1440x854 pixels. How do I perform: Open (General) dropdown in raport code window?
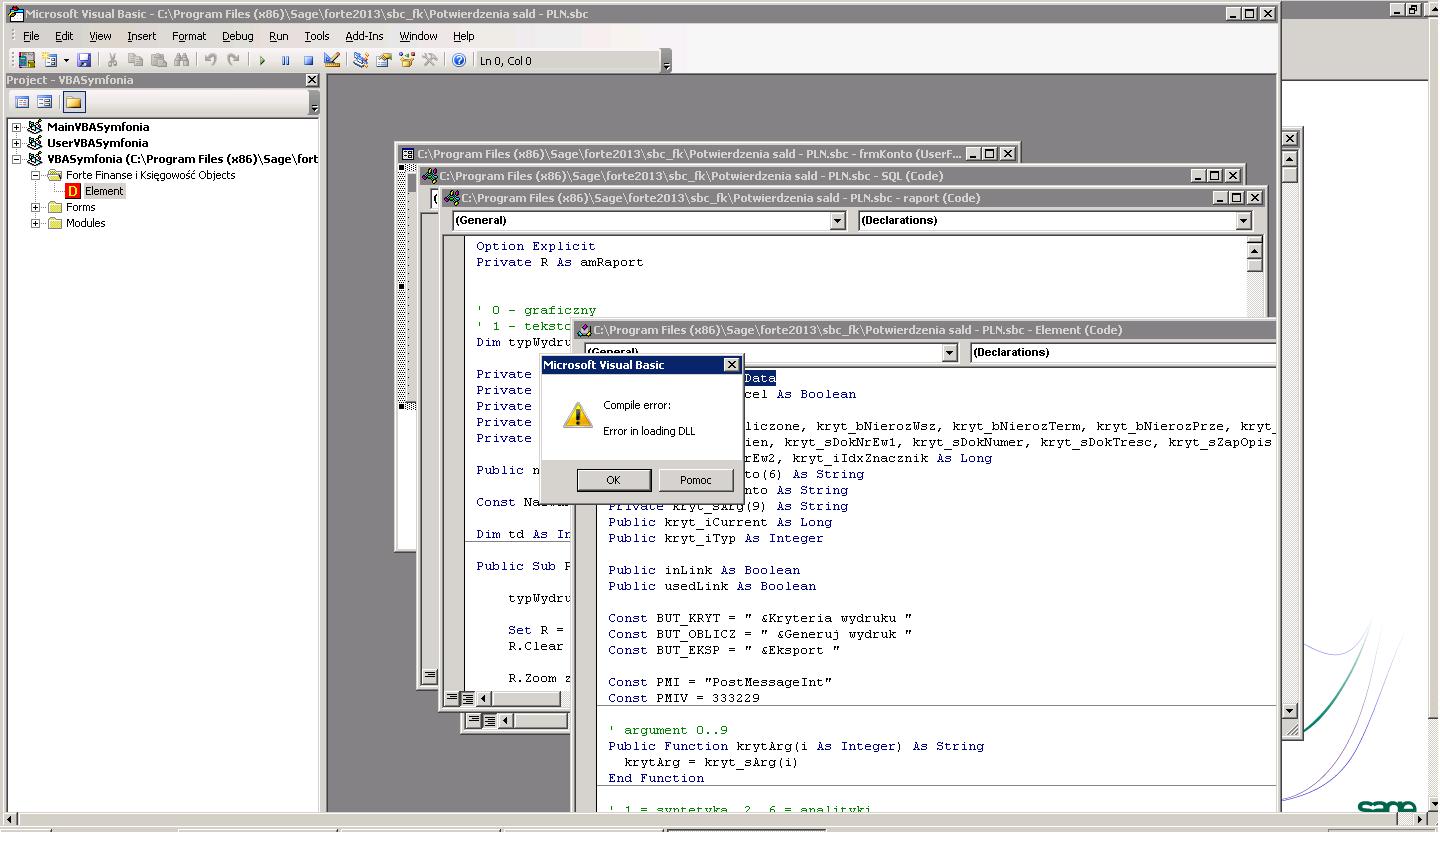pyautogui.click(x=838, y=221)
